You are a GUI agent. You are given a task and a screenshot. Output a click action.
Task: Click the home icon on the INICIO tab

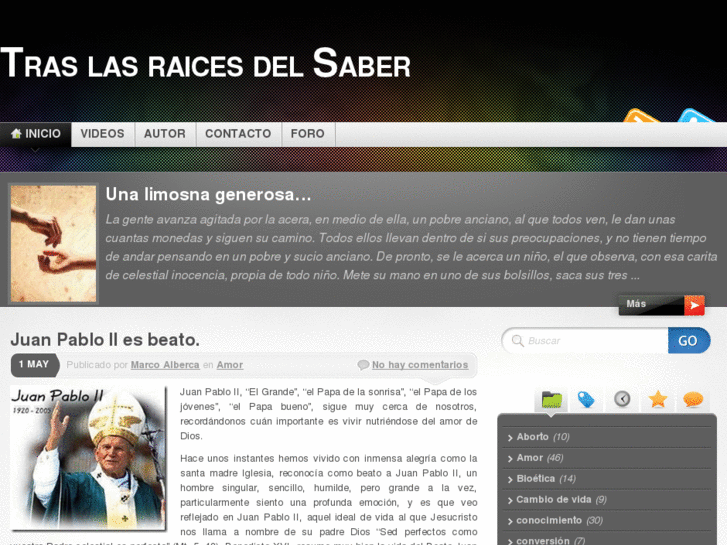click(16, 134)
